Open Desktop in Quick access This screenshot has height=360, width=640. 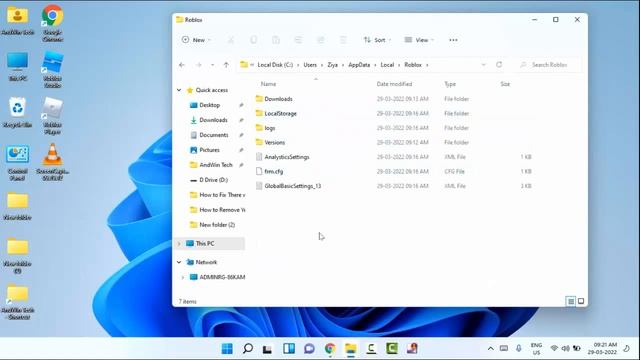(209, 105)
